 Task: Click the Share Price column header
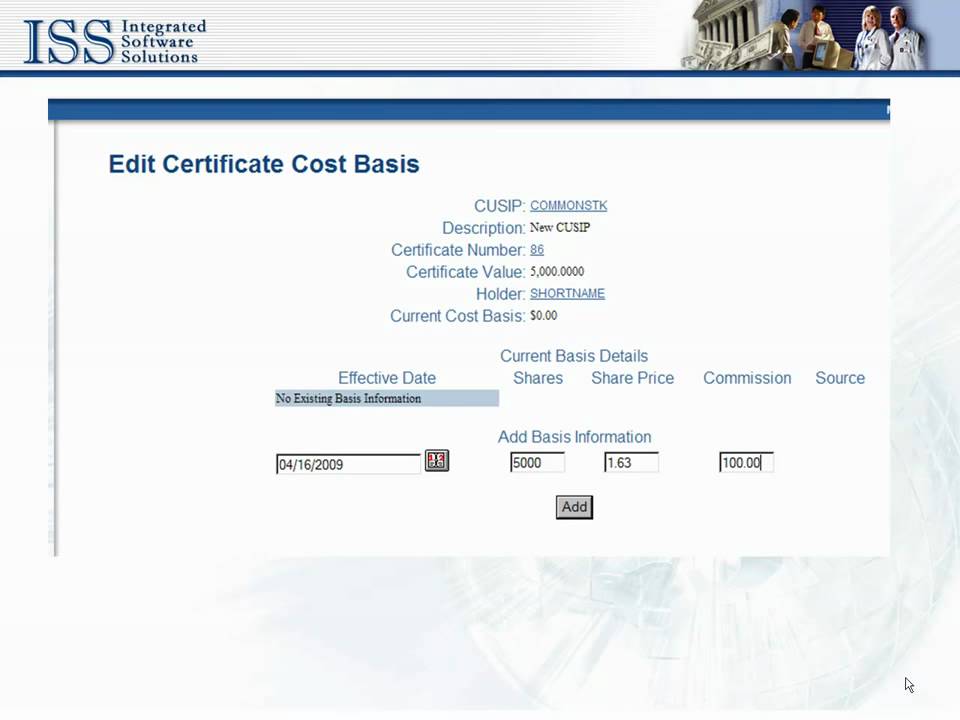pos(632,378)
